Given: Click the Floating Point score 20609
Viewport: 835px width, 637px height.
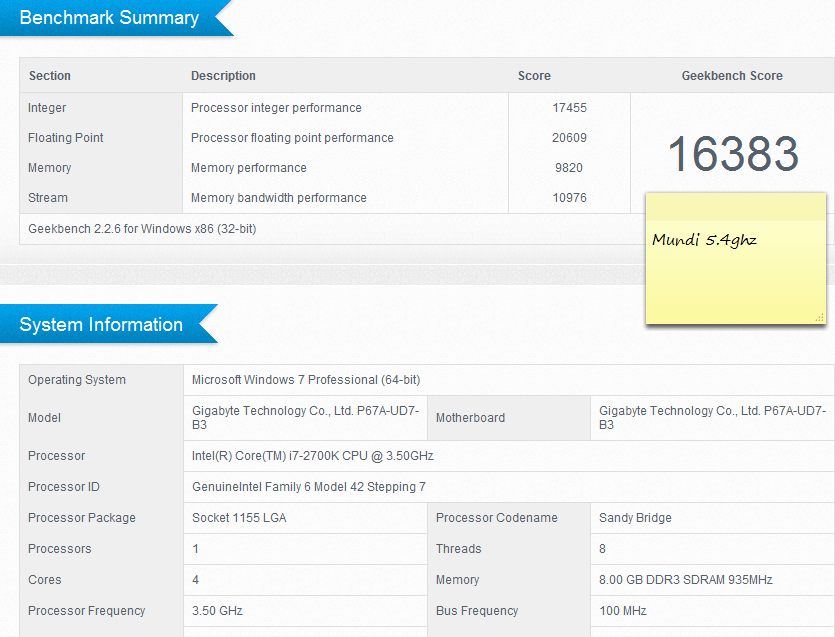Looking at the screenshot, I should coord(569,138).
